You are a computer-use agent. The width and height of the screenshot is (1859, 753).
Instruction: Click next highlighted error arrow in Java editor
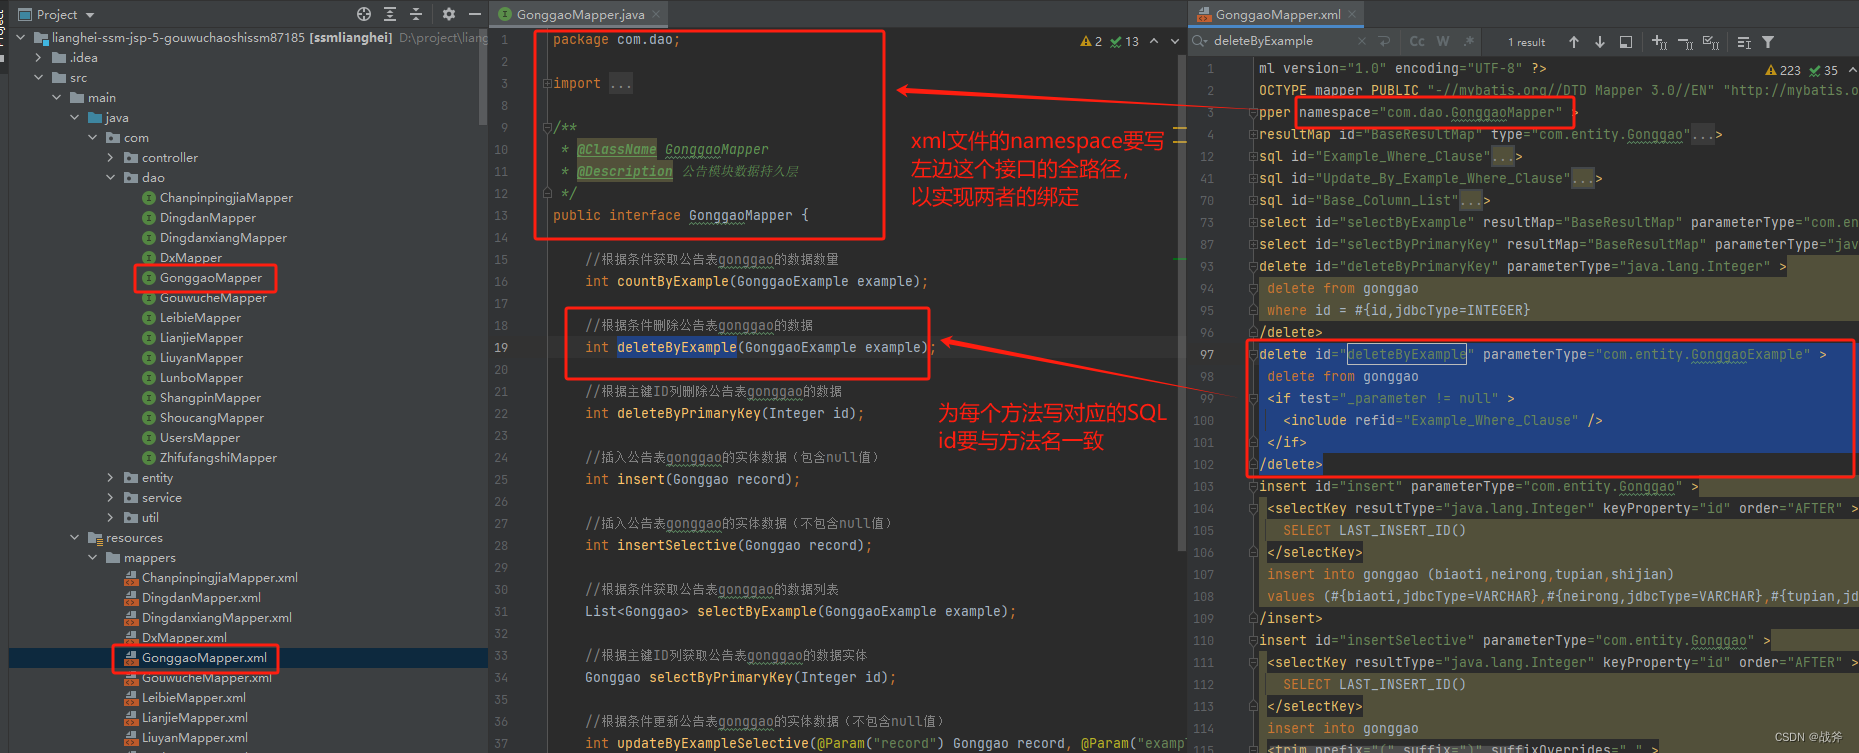coord(1175,41)
